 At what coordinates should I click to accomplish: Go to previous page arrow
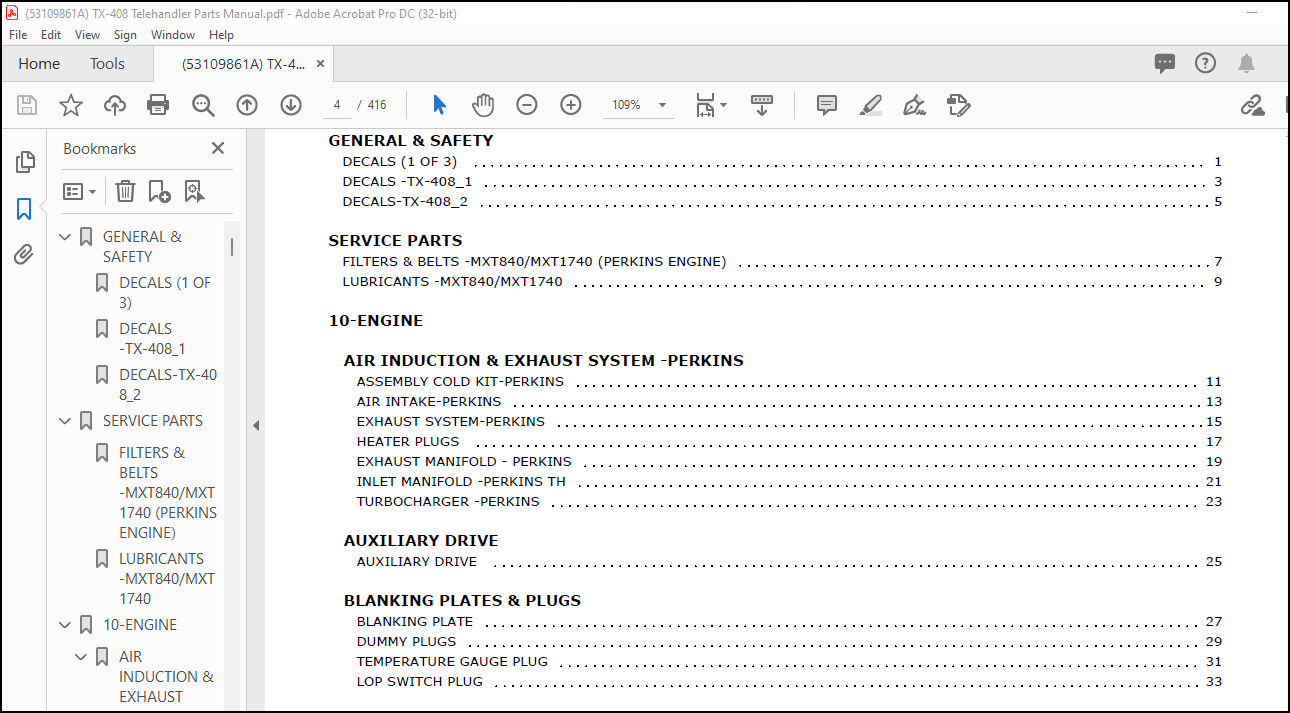(247, 105)
